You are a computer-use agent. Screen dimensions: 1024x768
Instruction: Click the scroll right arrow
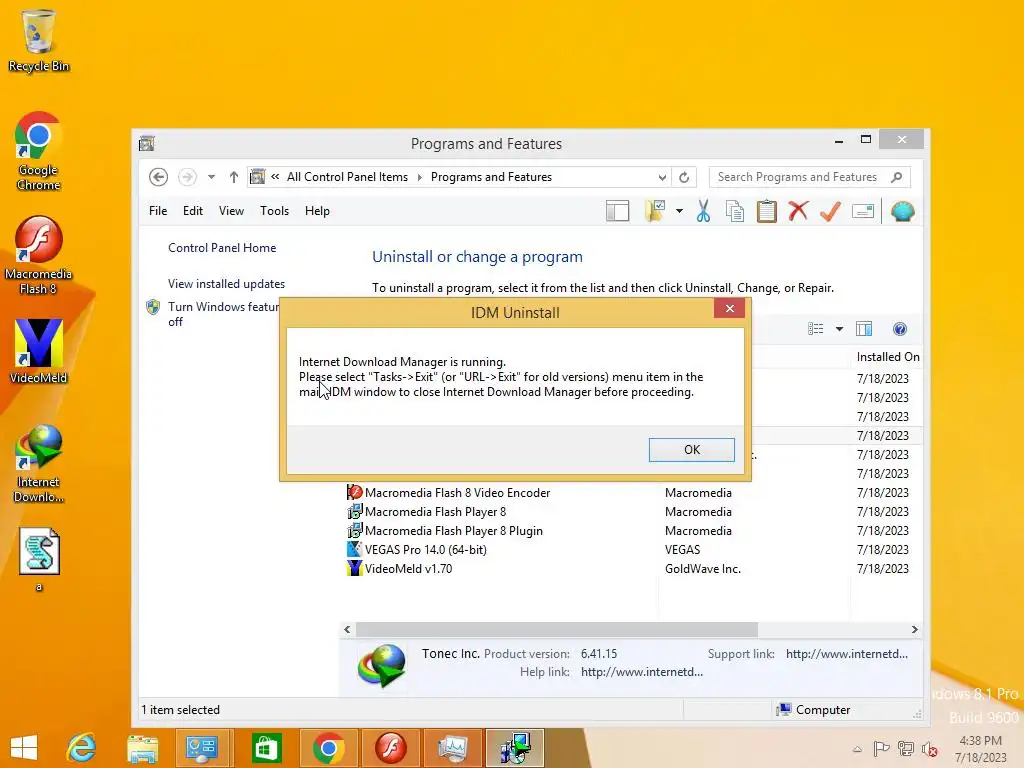[914, 630]
